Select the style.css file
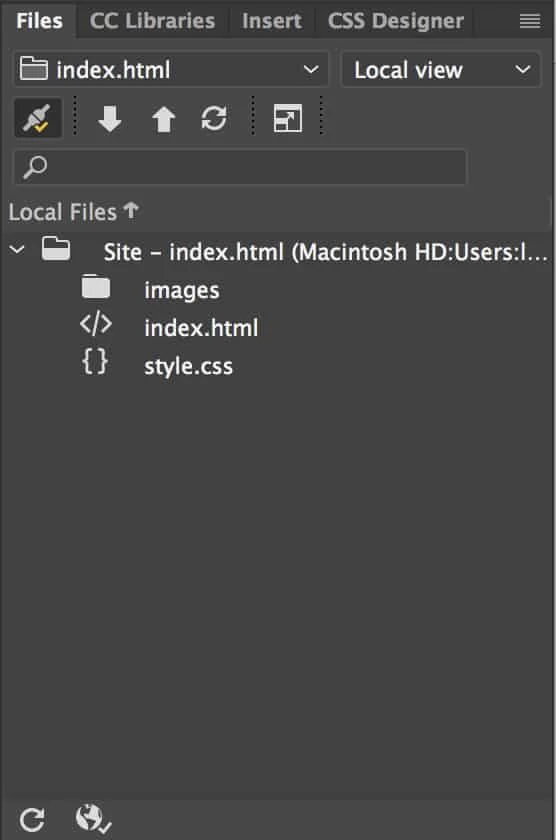Viewport: 556px width, 840px height. pyautogui.click(x=188, y=366)
